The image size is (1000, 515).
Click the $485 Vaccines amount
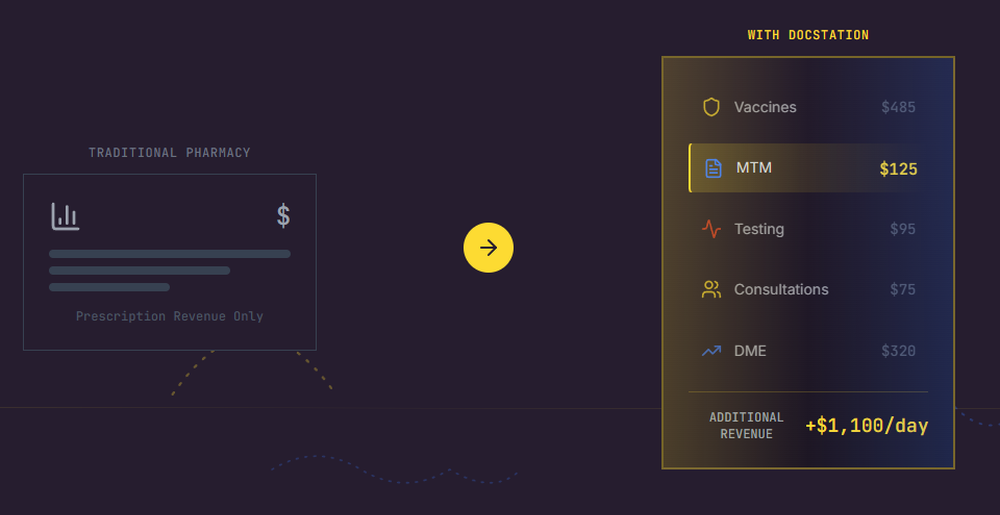898,107
